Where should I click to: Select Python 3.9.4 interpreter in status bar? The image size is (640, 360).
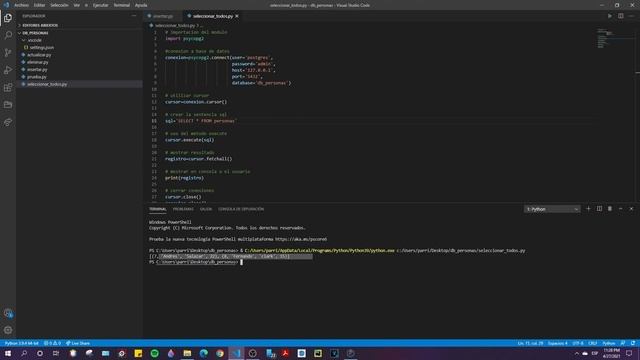pyautogui.click(x=21, y=343)
